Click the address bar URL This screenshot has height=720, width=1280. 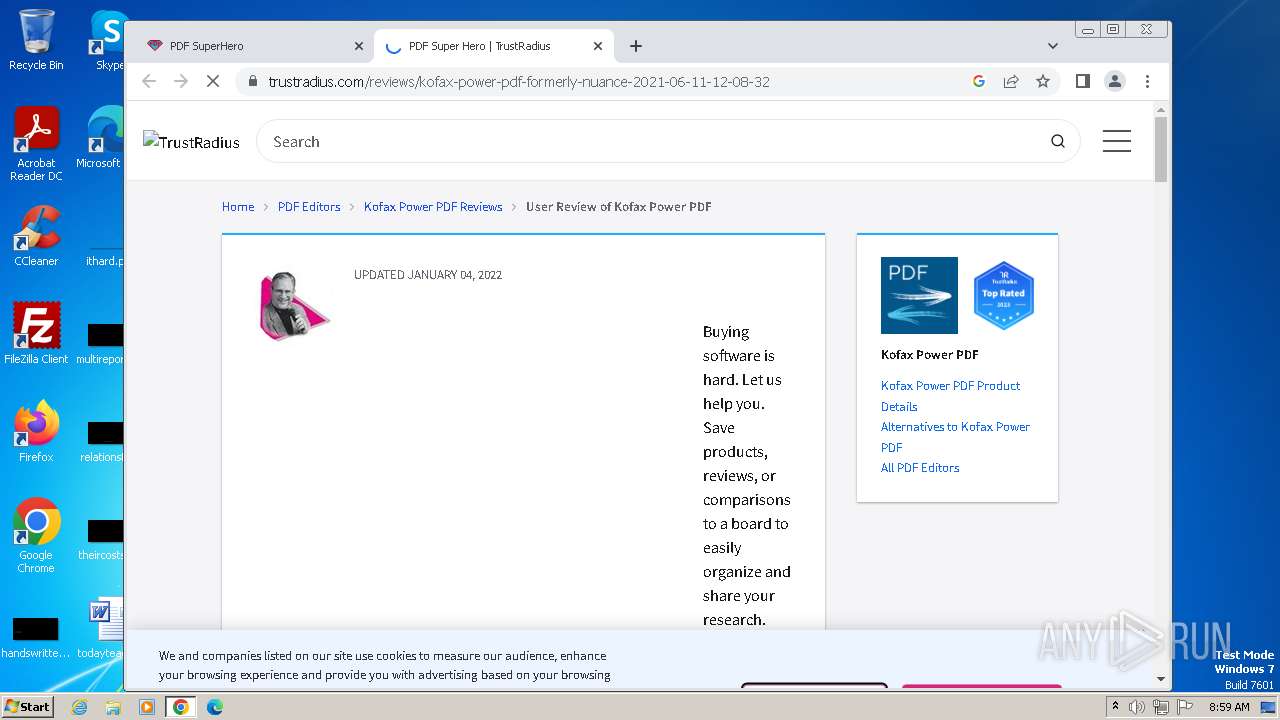(519, 82)
